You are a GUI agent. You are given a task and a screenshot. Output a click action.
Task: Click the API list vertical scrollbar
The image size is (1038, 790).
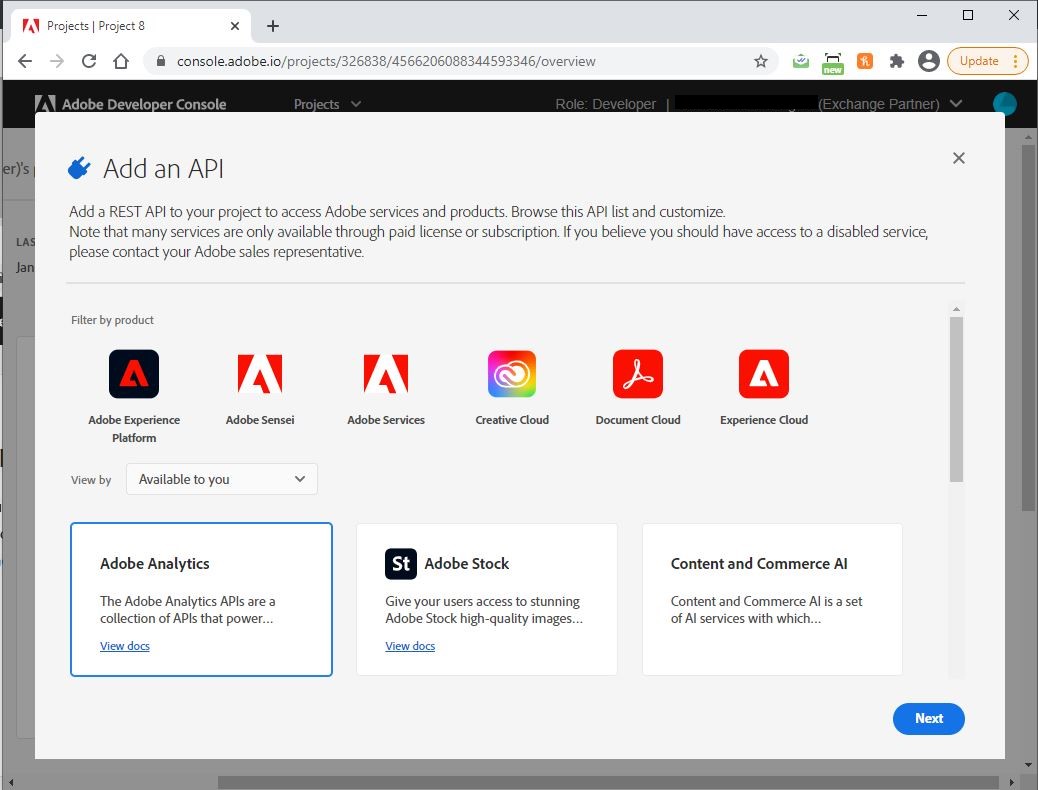pyautogui.click(x=956, y=399)
